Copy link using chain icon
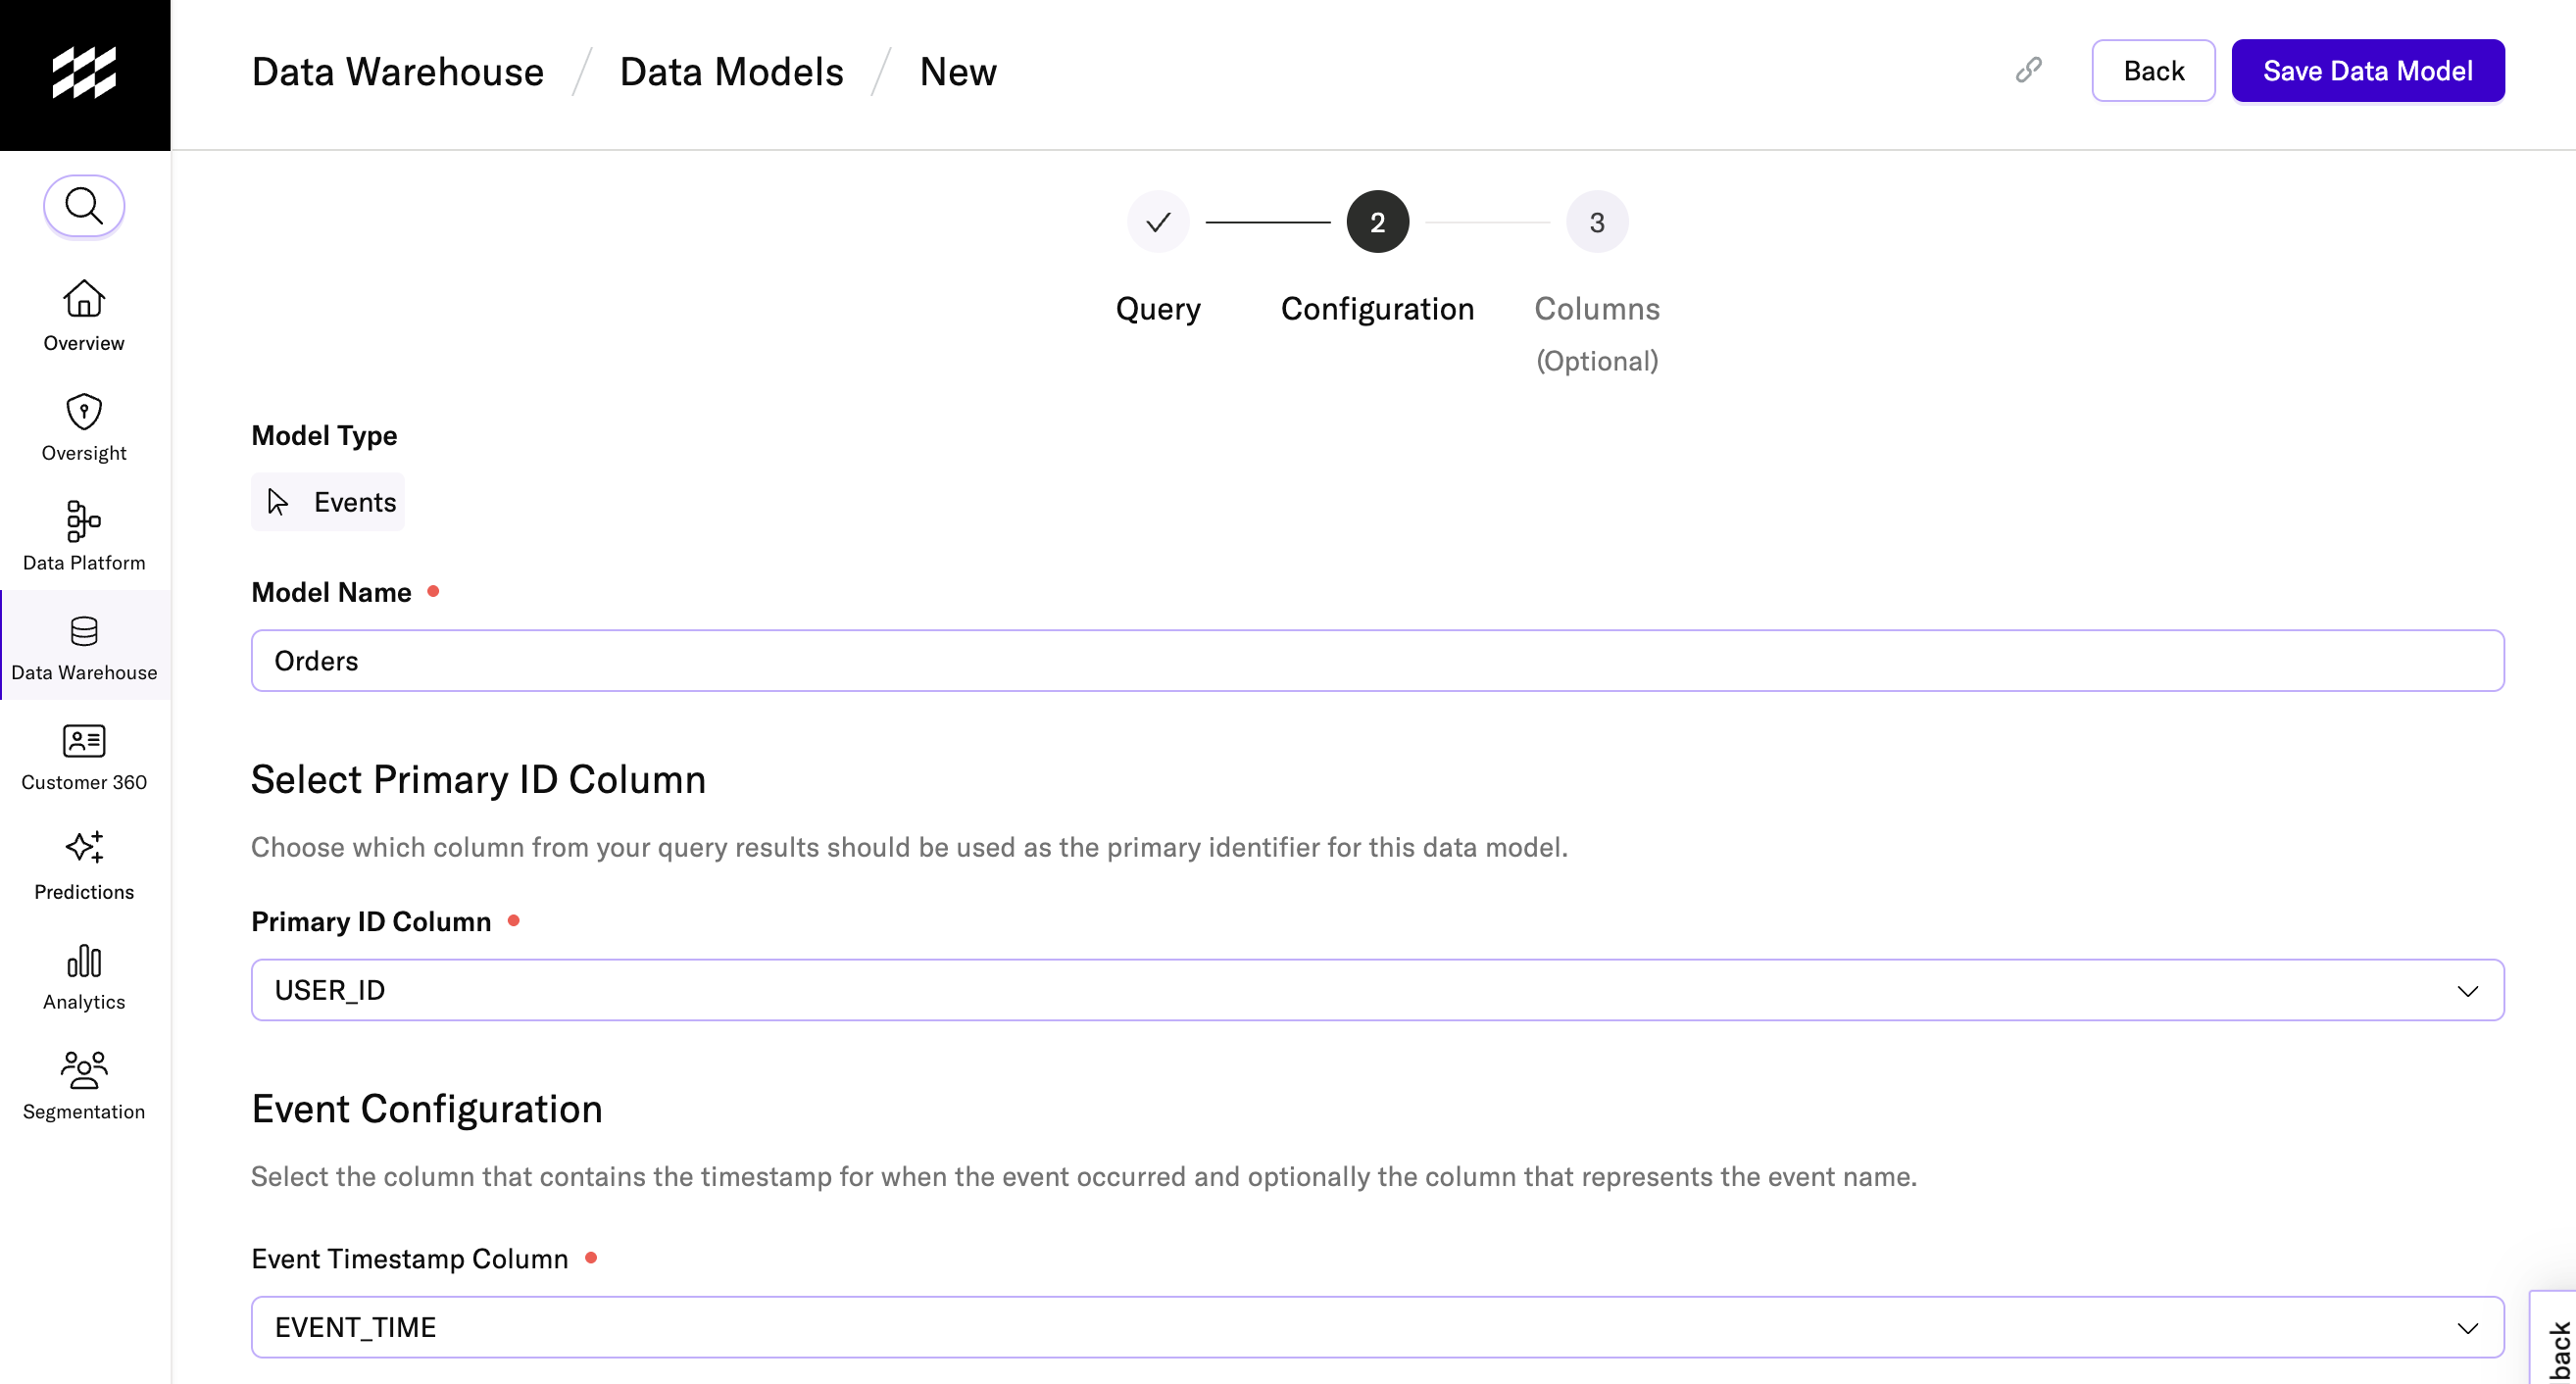 point(2028,70)
